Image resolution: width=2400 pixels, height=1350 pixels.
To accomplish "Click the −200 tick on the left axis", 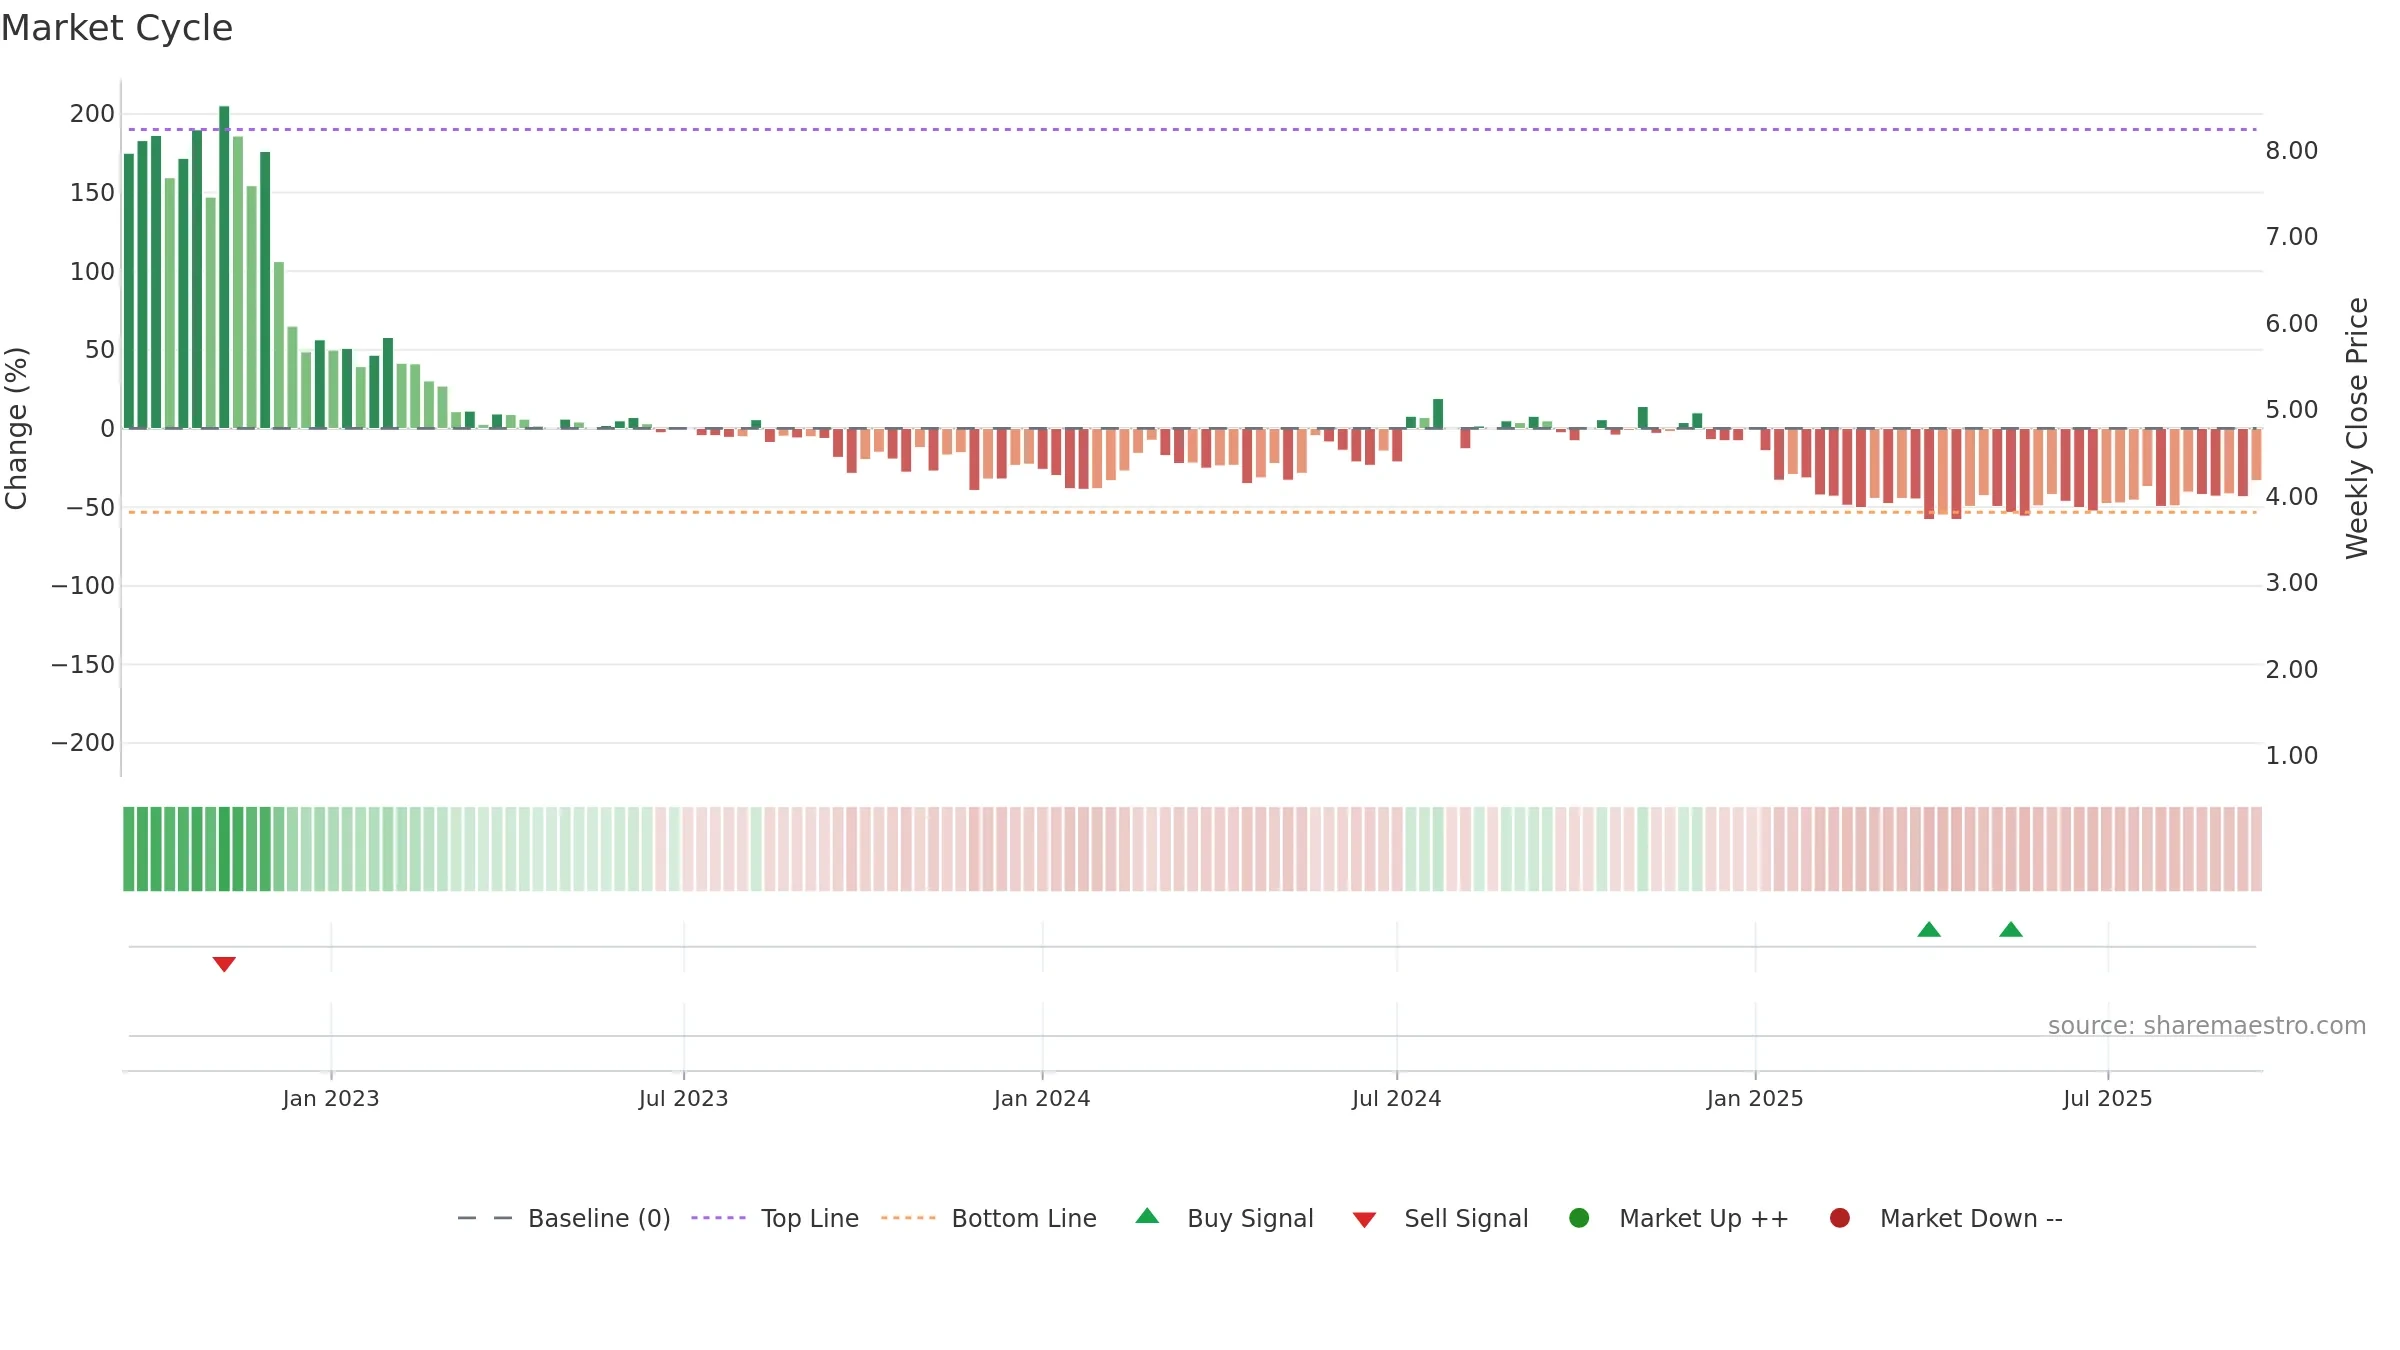I will coord(83,743).
